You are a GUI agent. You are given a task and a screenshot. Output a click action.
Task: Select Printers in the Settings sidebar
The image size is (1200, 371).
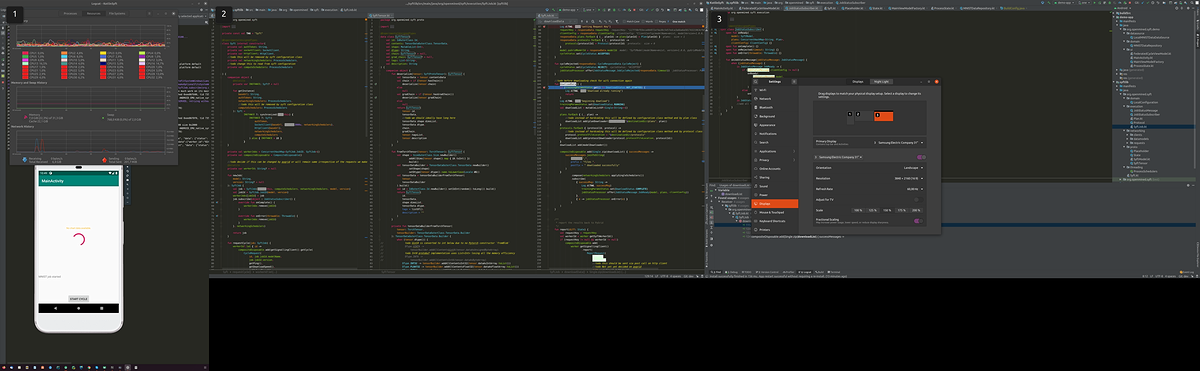click(775, 230)
